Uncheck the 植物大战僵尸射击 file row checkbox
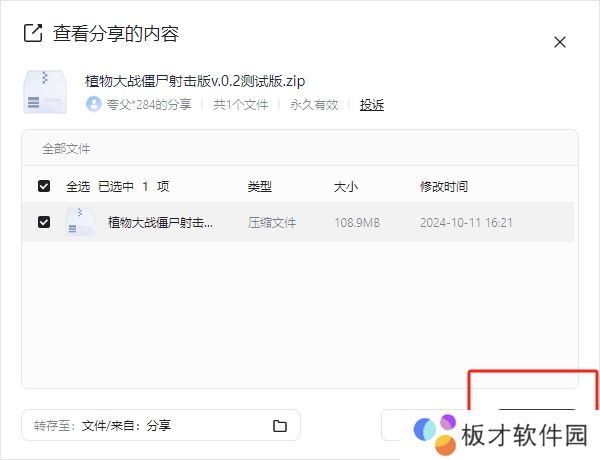 [x=44, y=222]
